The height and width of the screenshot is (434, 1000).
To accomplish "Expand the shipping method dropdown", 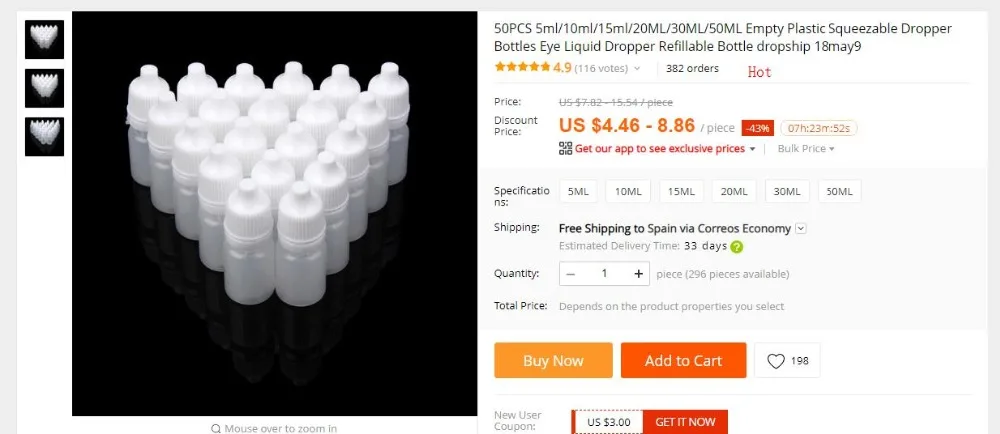I will [x=801, y=228].
